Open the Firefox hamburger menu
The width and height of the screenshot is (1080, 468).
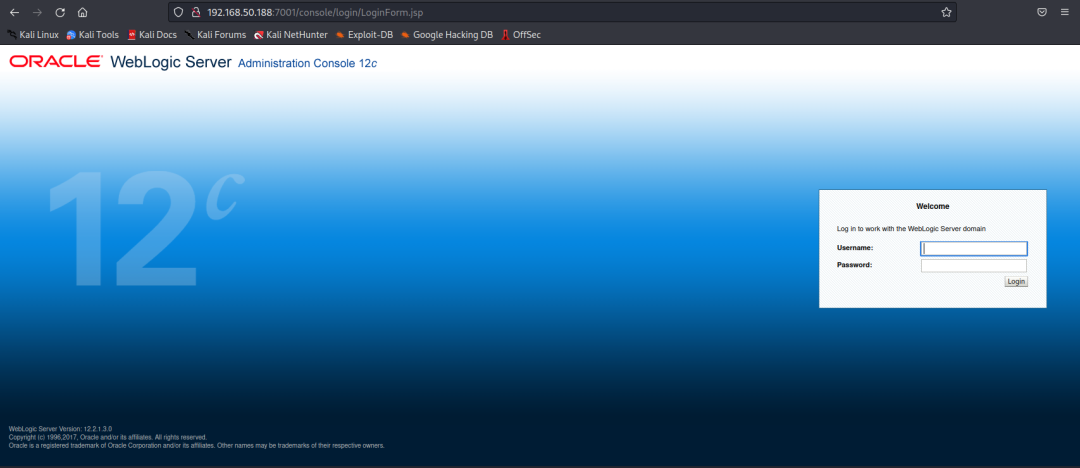[x=1065, y=12]
